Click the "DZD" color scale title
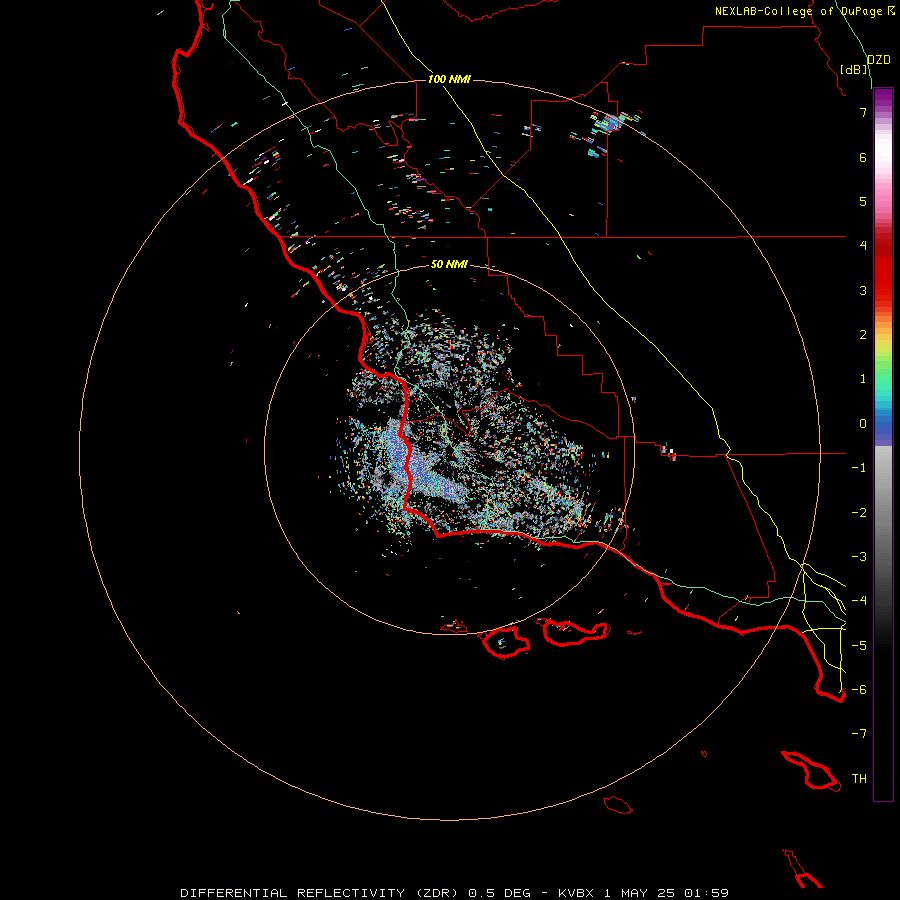 pyautogui.click(x=878, y=60)
